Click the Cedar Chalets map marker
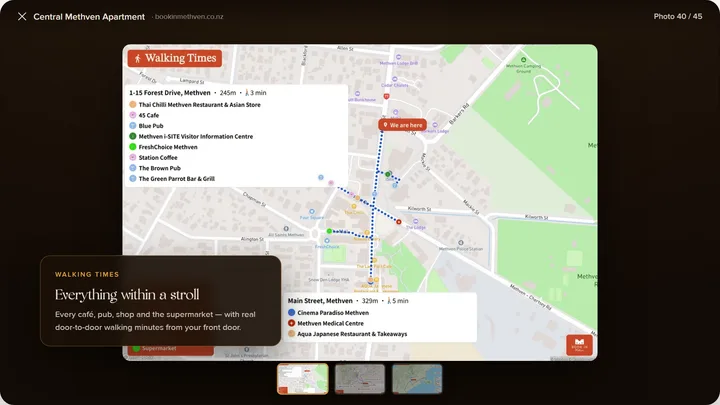Screen dimensions: 720x405 pyautogui.click(x=394, y=79)
